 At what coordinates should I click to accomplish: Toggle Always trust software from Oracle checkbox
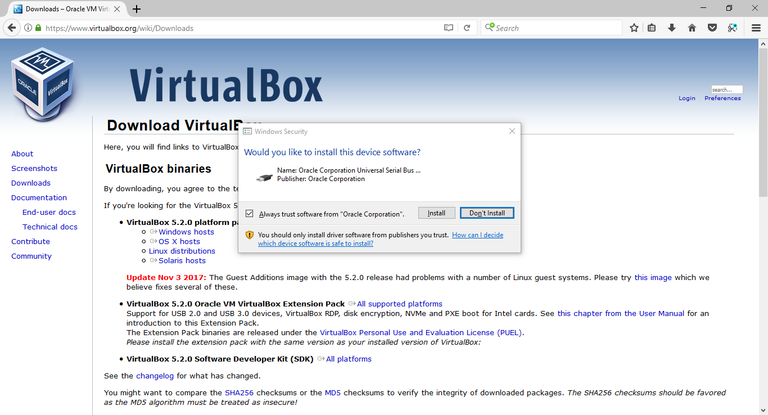249,213
